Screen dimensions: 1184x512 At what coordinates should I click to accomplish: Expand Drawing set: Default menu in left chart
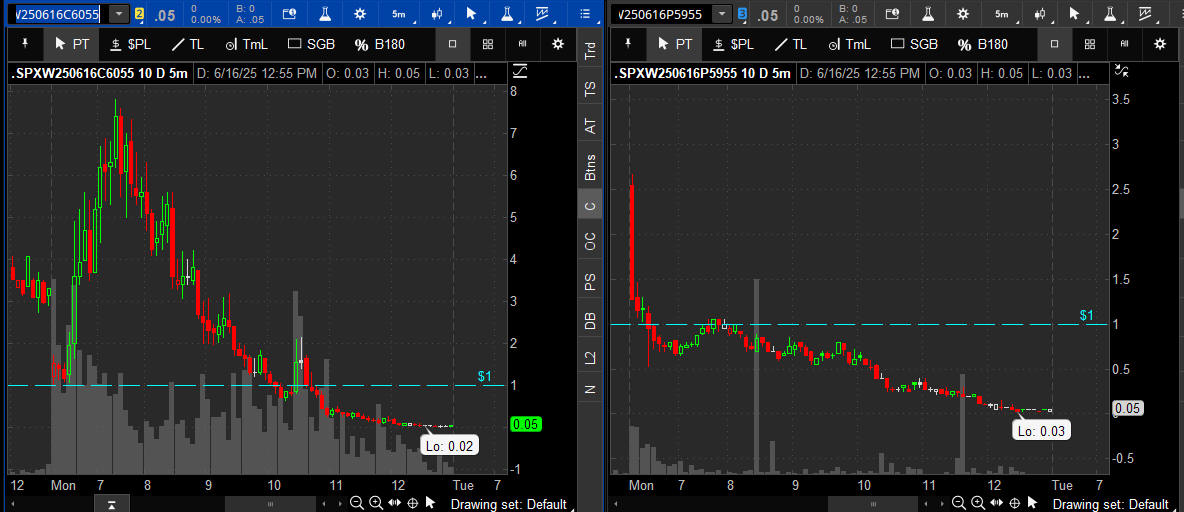tap(508, 504)
